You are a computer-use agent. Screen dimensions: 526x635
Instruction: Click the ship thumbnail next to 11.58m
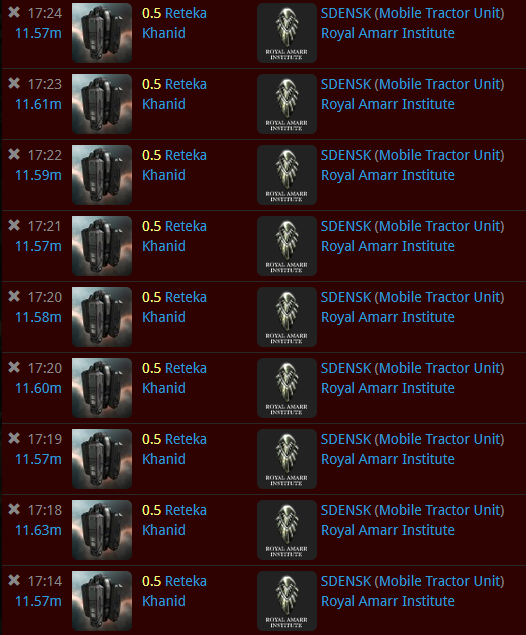tap(102, 317)
